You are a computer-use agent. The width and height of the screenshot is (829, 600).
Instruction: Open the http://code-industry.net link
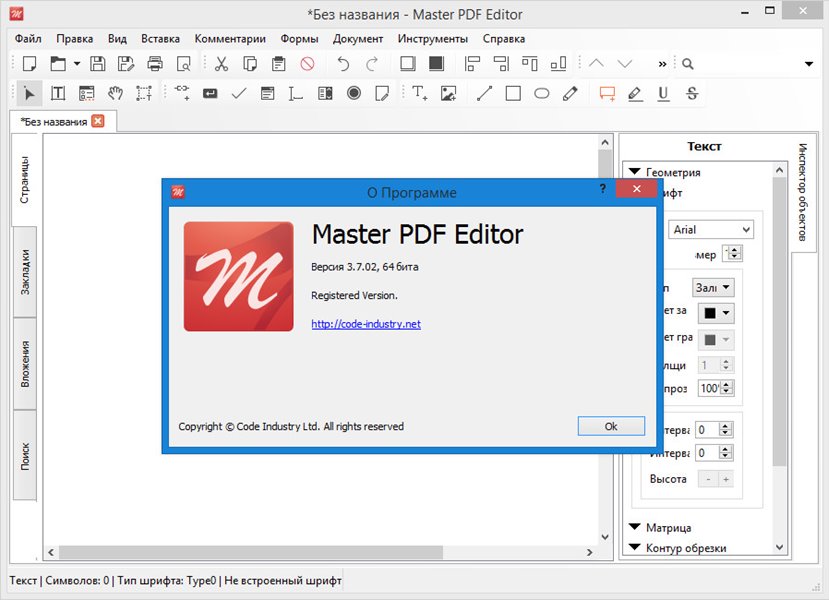point(366,324)
